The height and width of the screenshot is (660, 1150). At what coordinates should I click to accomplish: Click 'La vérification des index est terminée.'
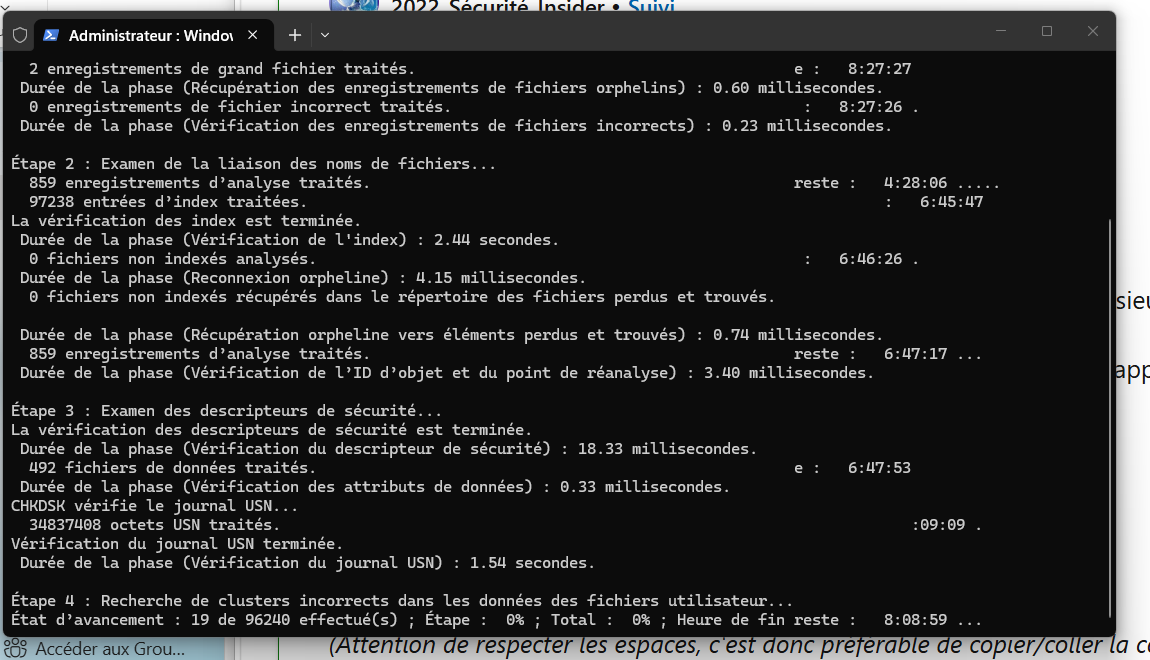point(186,221)
